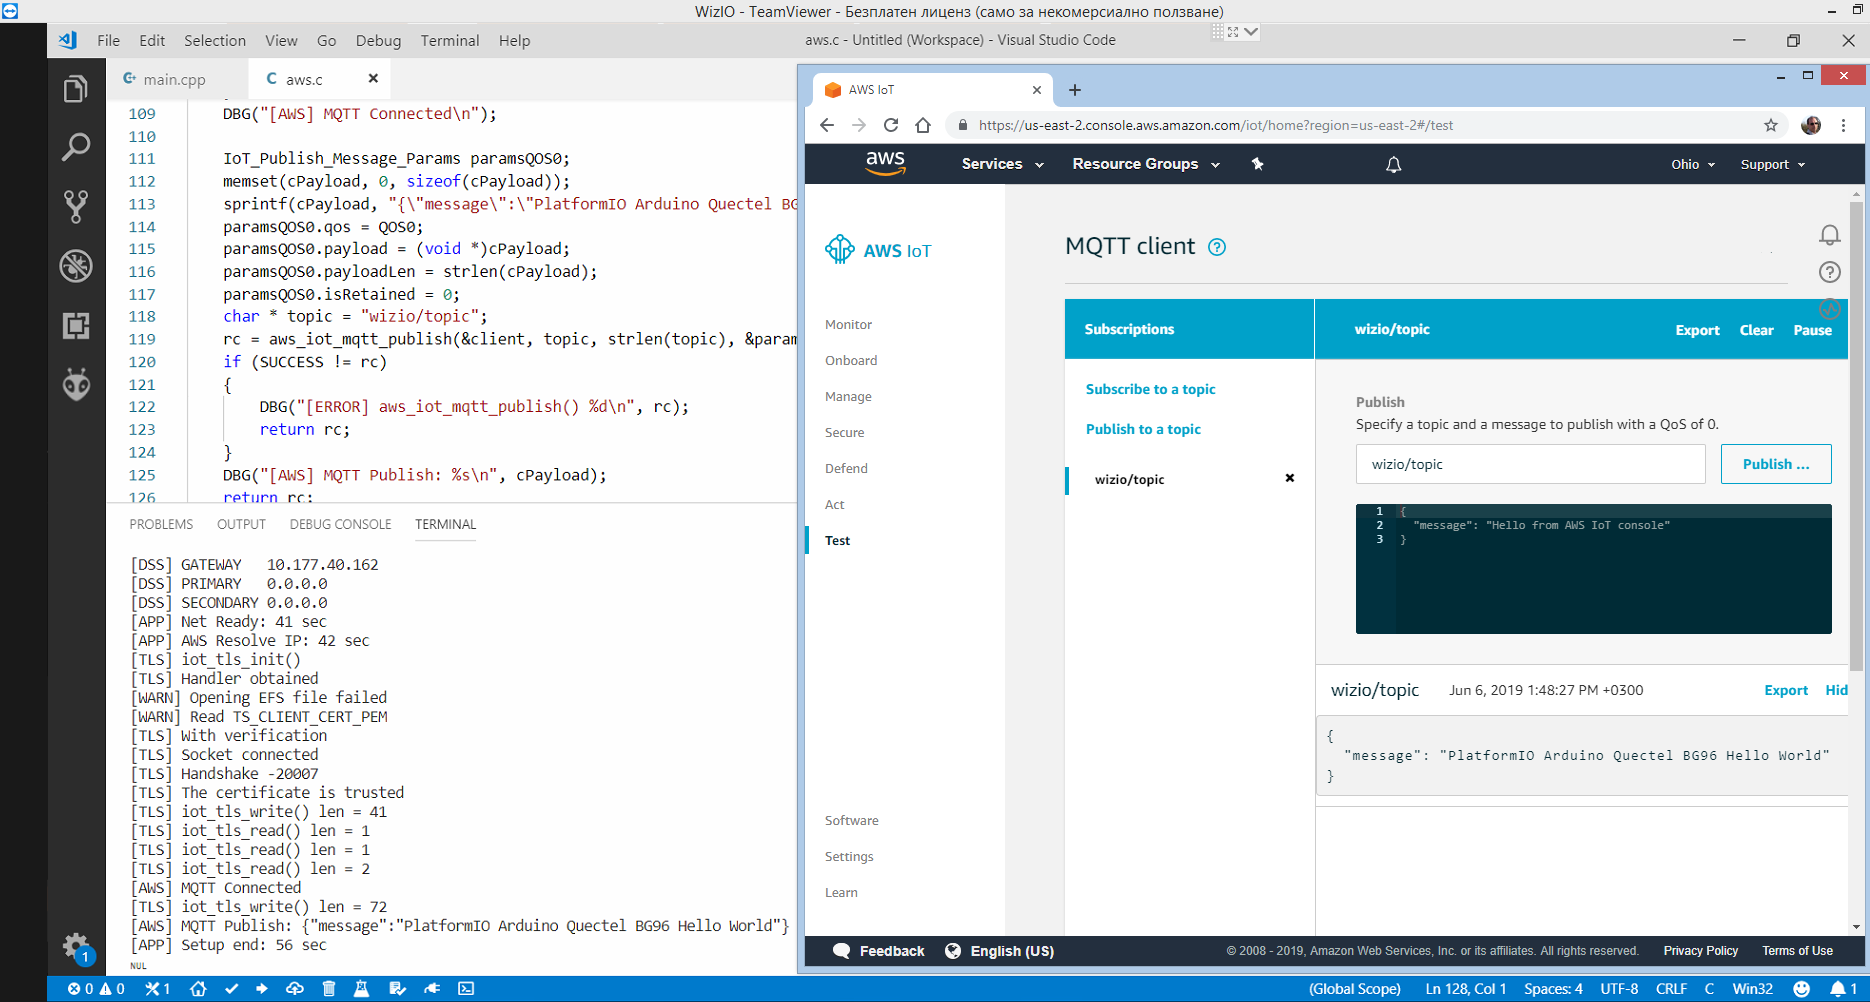Open the Search view in VS Code
Viewport: 1870px width, 1002px height.
tap(76, 147)
